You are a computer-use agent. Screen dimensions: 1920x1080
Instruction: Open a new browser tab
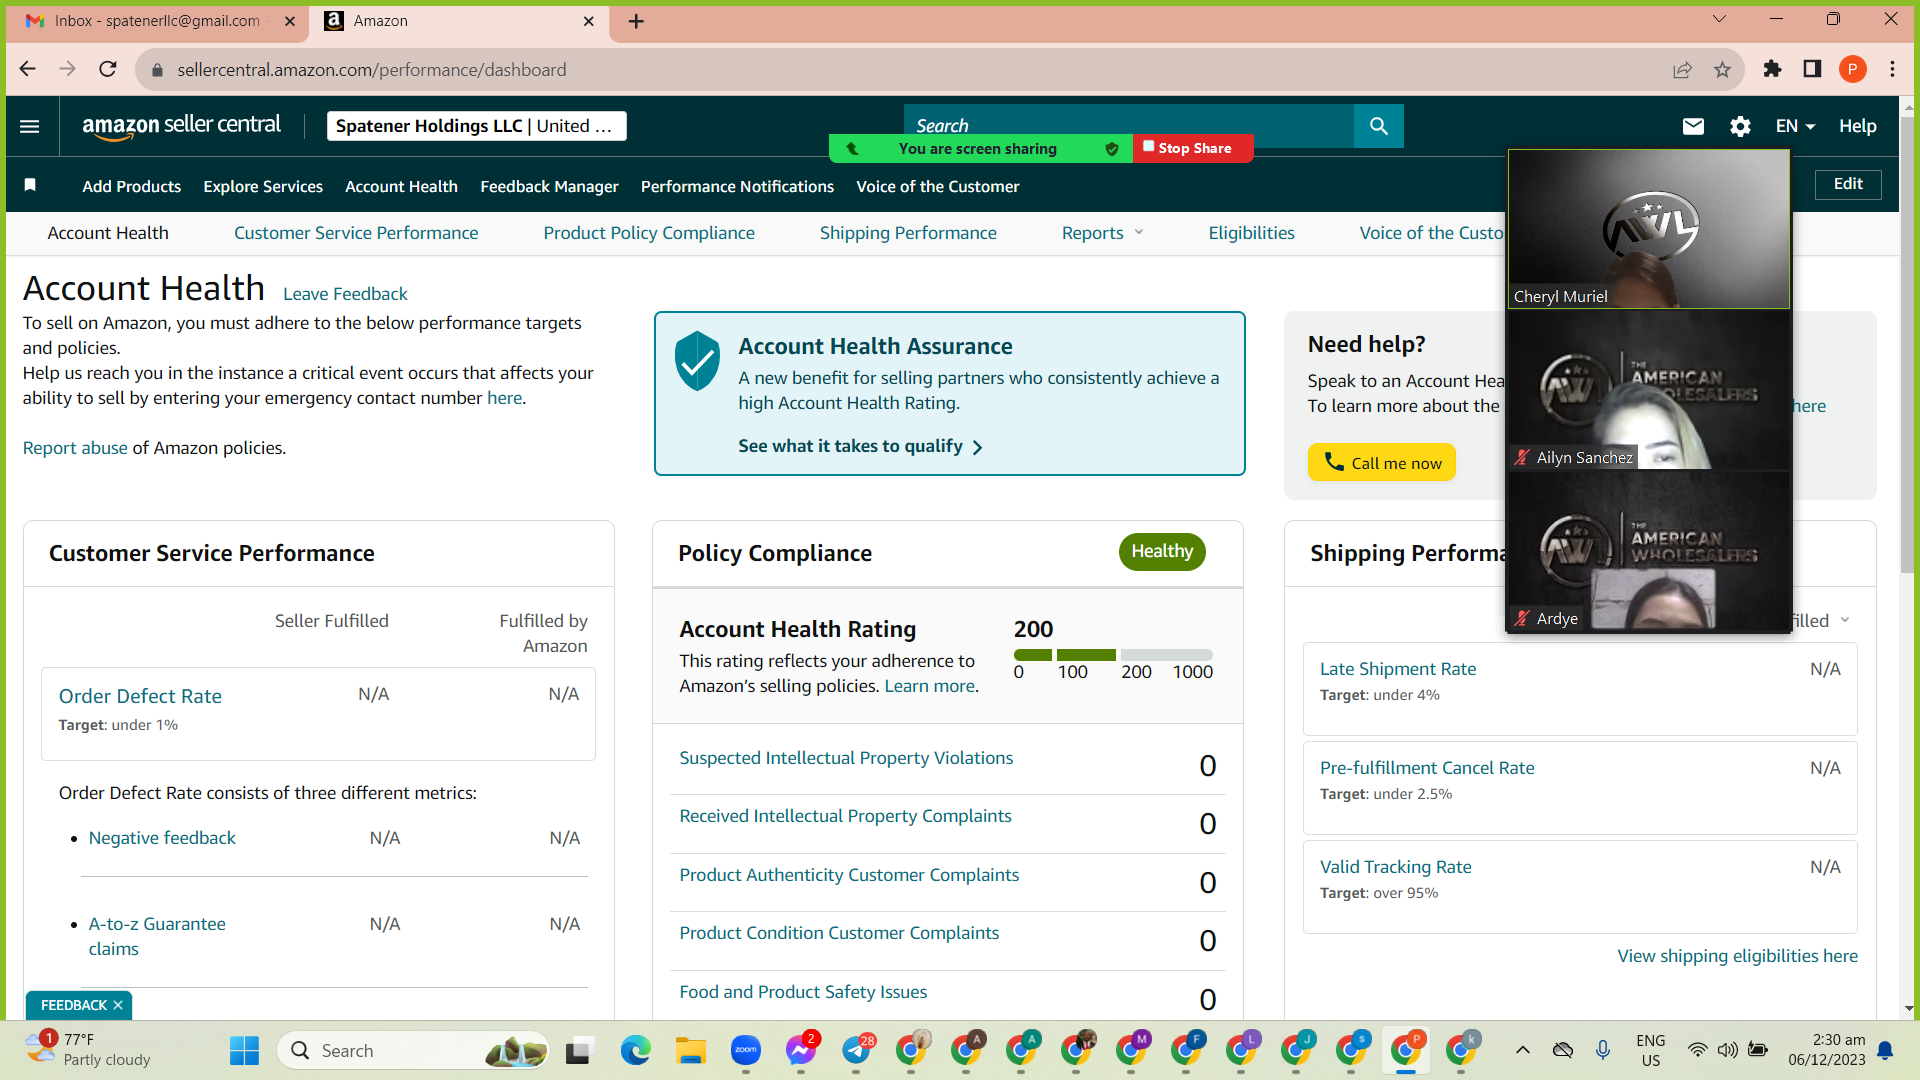click(x=636, y=21)
